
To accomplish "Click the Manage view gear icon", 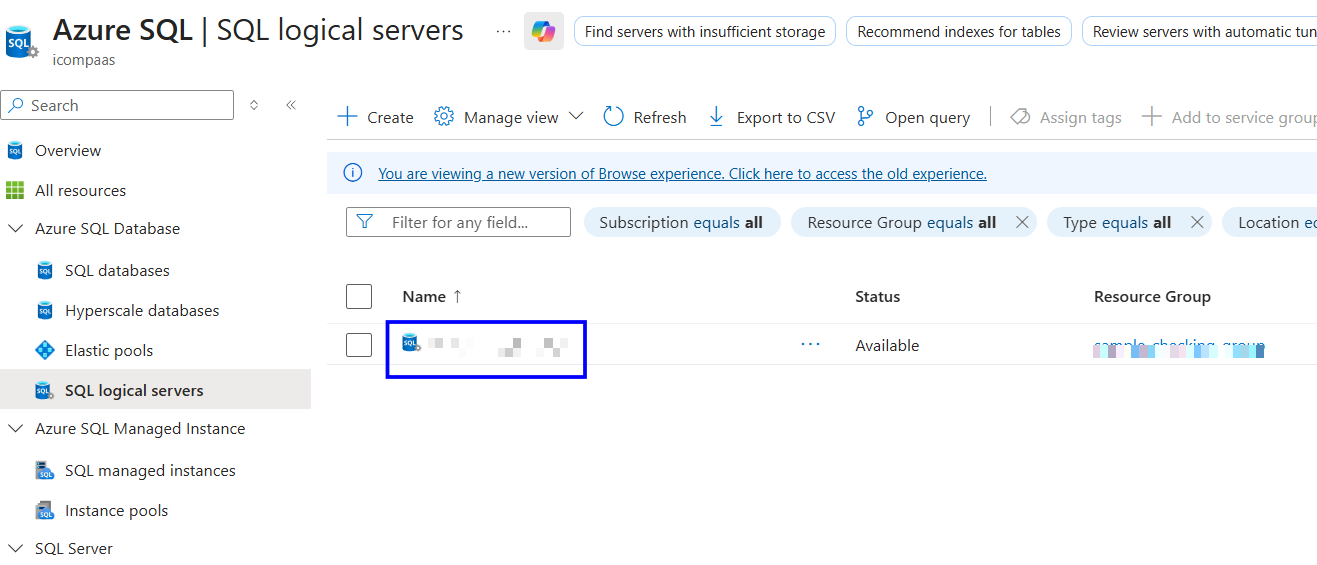I will click(444, 117).
